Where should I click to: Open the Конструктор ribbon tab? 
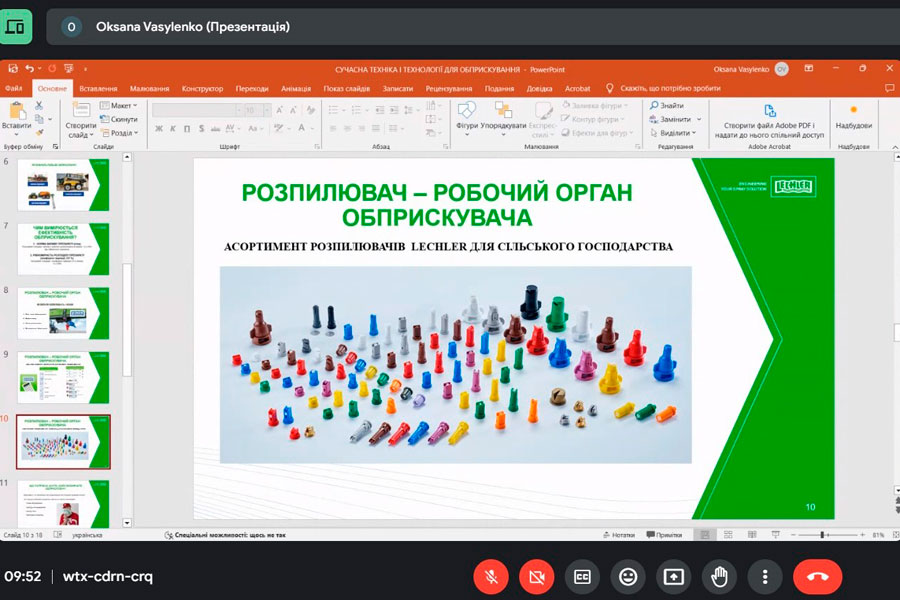click(x=202, y=88)
